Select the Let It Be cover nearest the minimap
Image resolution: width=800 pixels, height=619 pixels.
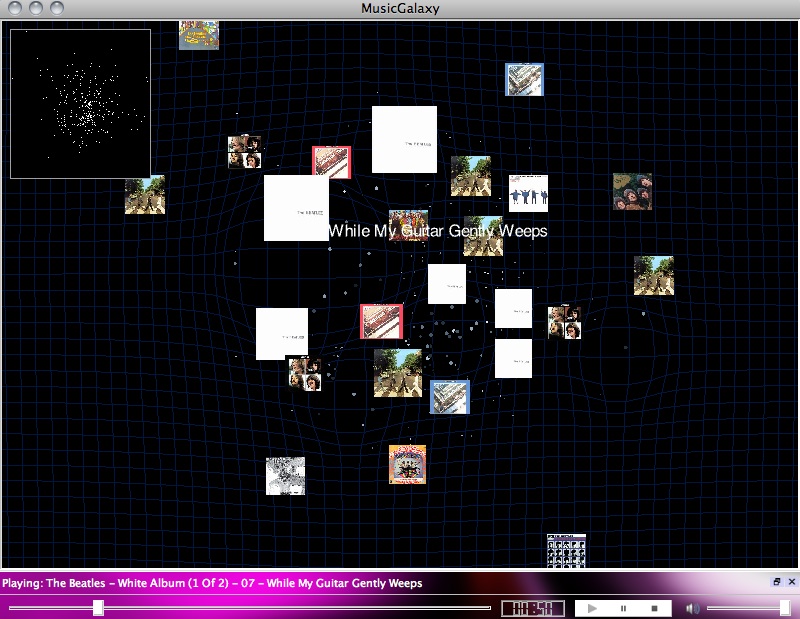point(244,152)
